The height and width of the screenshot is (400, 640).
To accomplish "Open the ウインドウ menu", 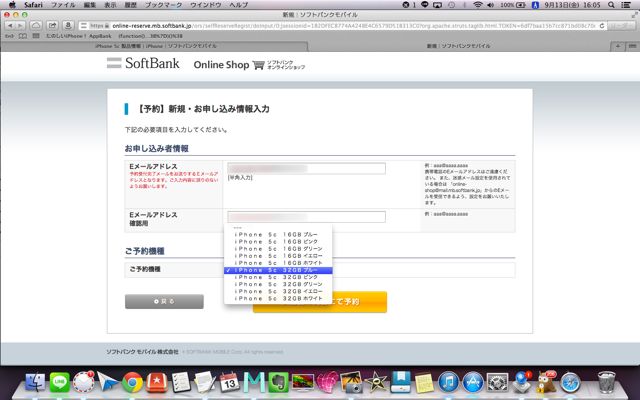I will tap(206, 5).
